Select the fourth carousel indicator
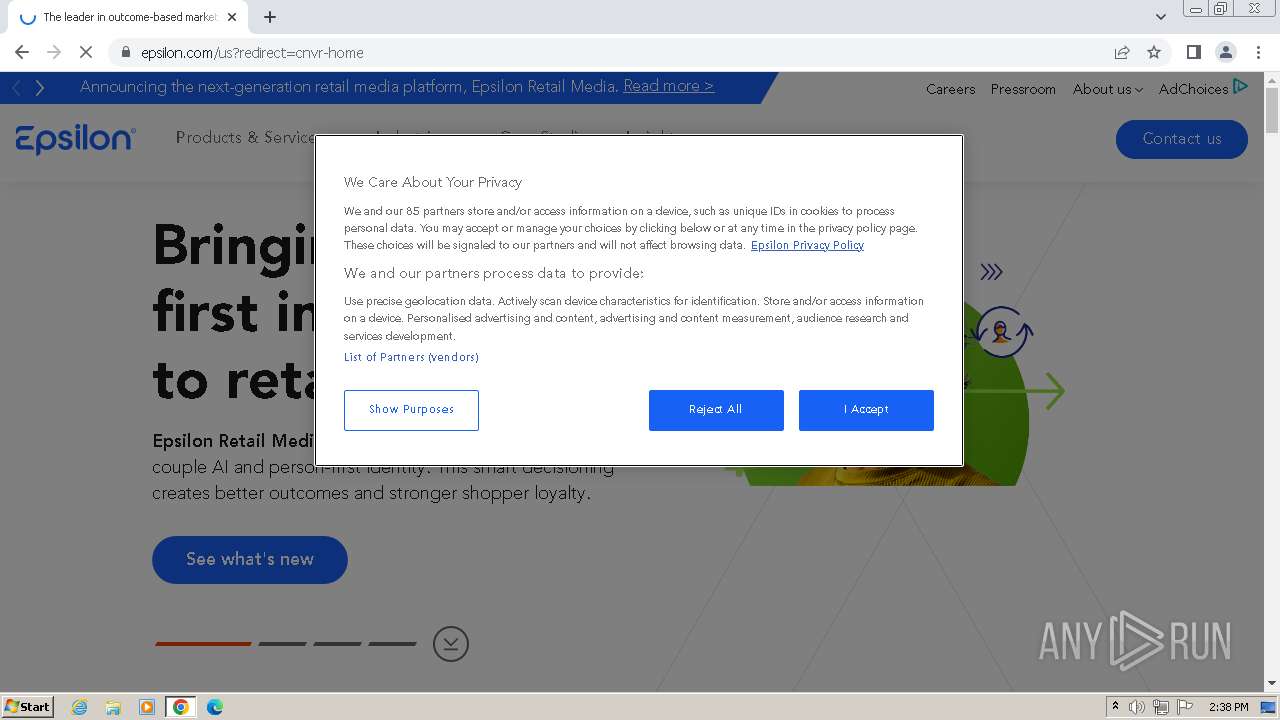This screenshot has height=720, width=1280. point(393,644)
